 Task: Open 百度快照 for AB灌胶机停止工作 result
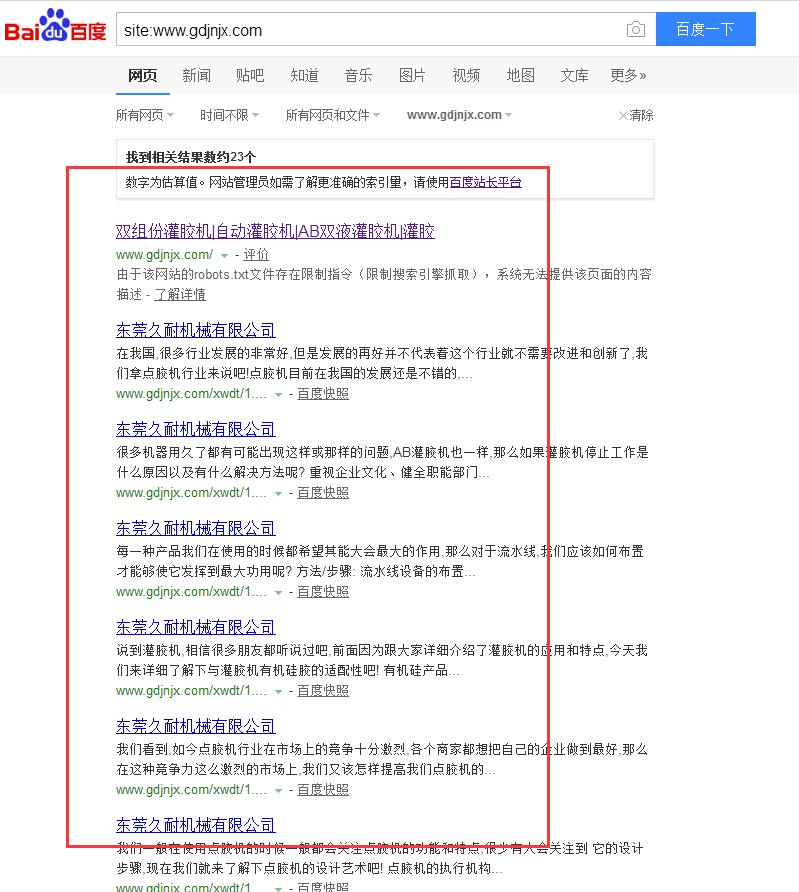323,493
